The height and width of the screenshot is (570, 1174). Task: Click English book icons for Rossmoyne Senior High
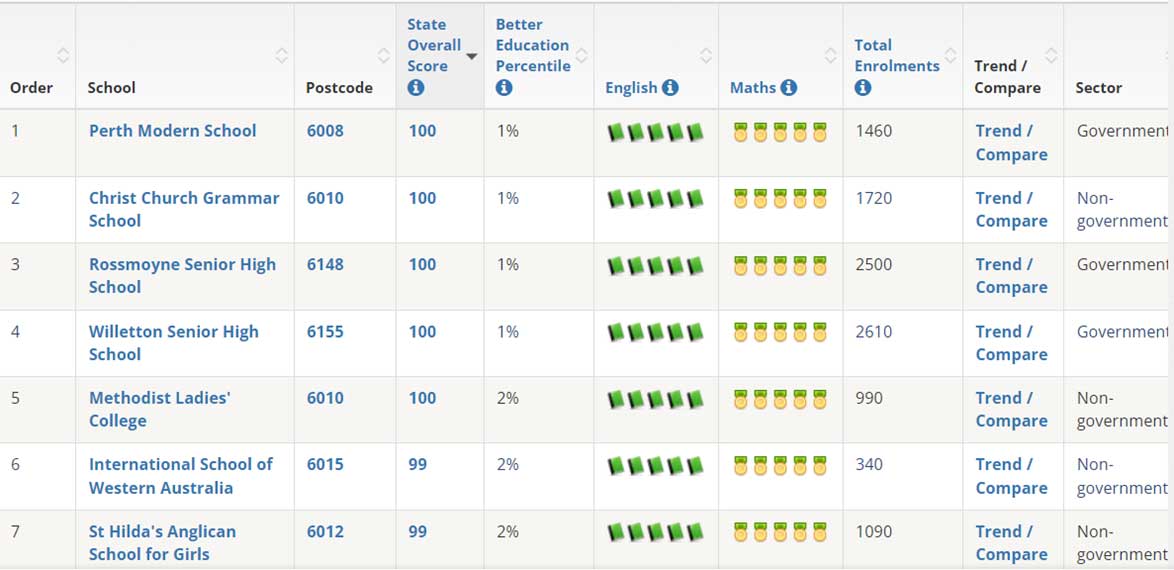tap(655, 266)
